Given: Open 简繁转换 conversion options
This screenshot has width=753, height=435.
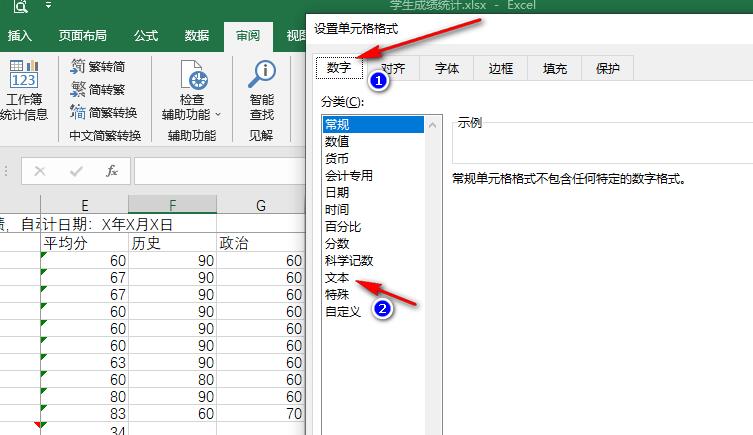Looking at the screenshot, I should coord(104,112).
